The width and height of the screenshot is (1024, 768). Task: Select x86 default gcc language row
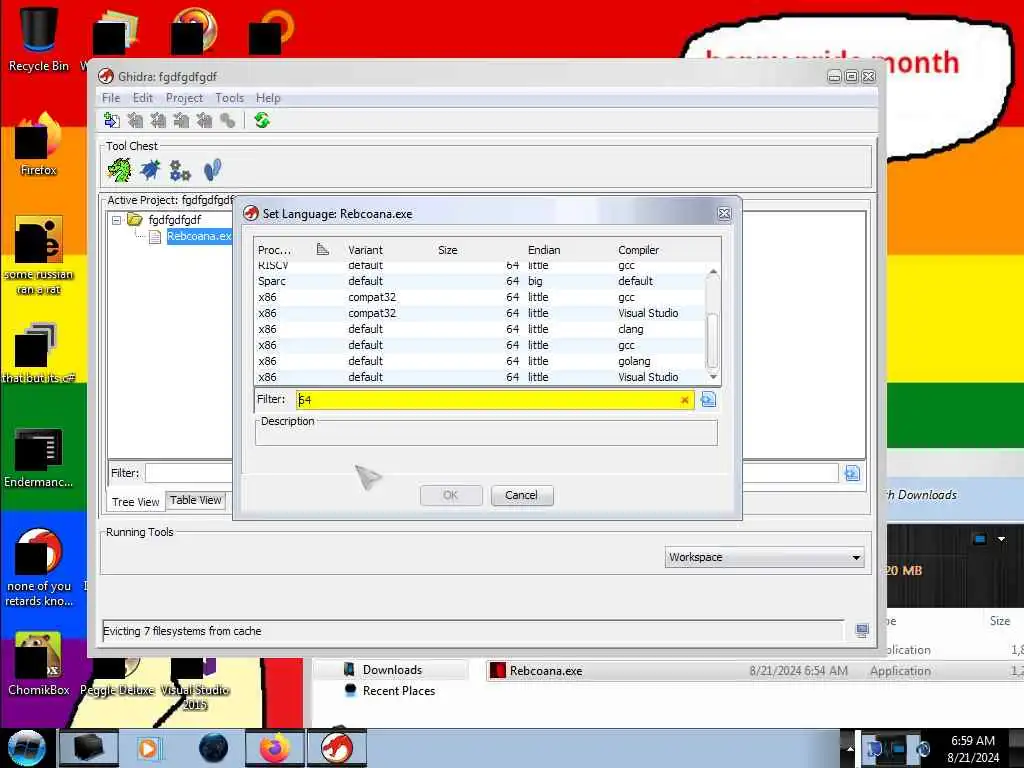coord(480,345)
